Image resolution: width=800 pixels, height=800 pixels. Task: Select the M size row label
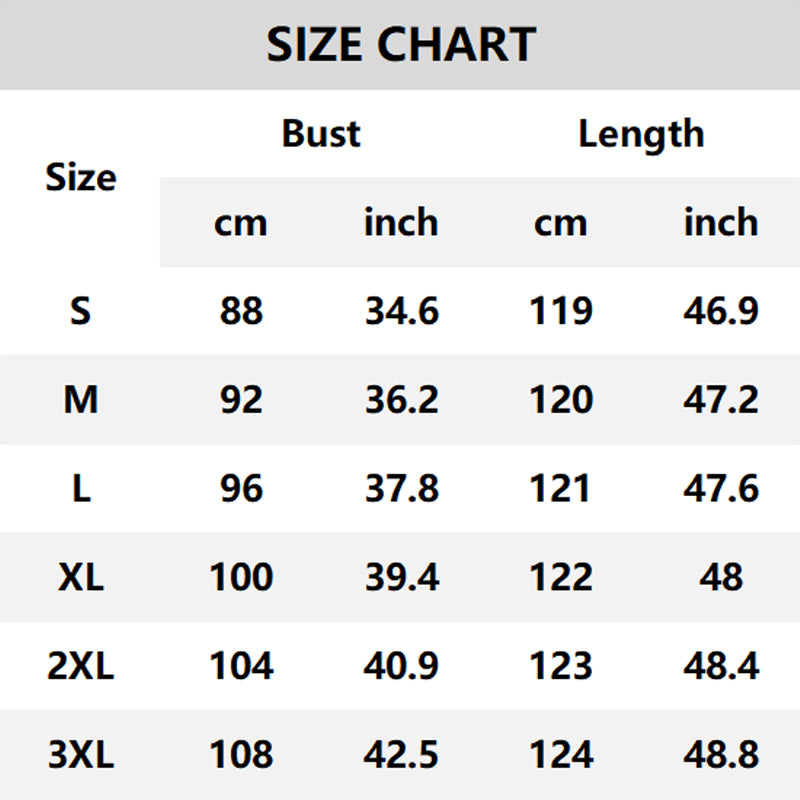click(81, 400)
